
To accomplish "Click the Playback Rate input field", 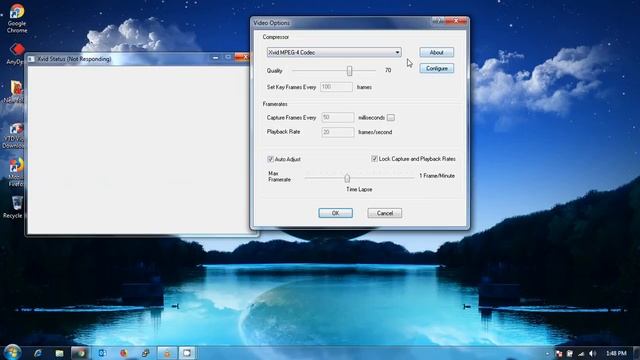I will (x=338, y=132).
